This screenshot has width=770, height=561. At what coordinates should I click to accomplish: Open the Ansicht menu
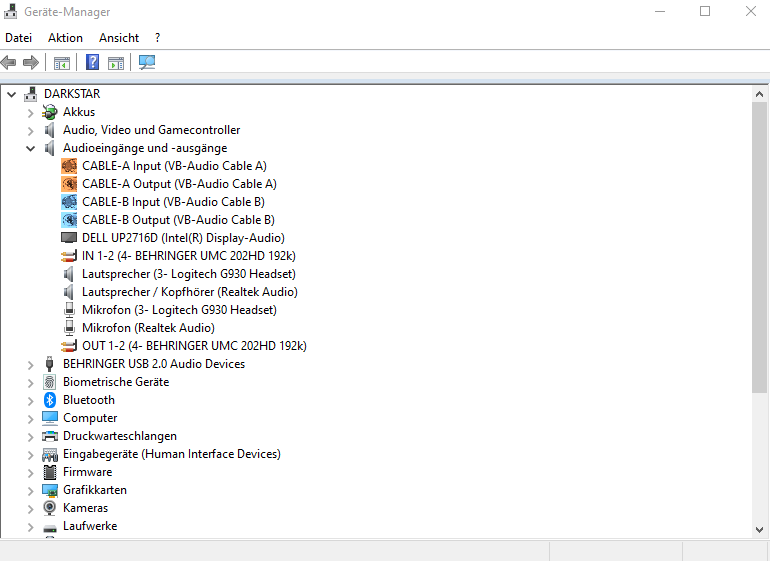[119, 38]
